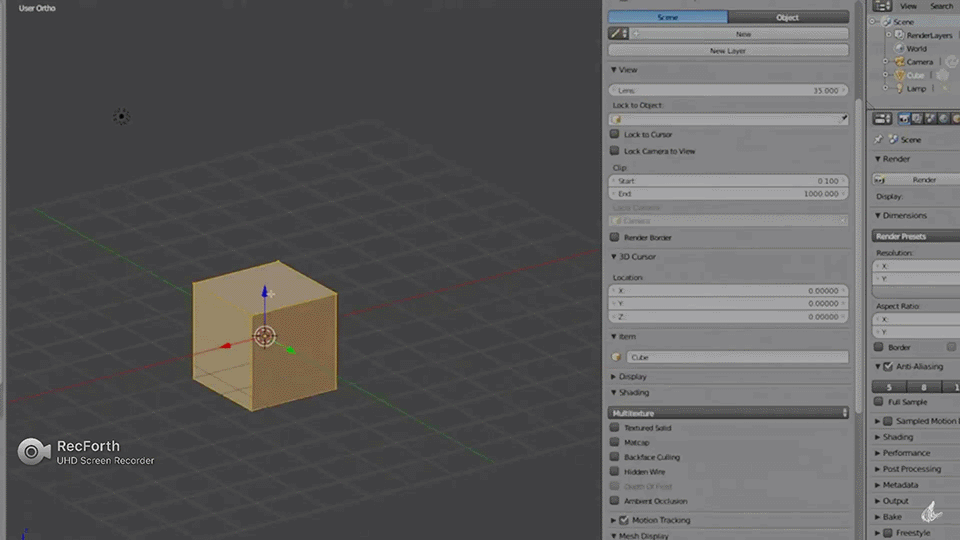
Task: Open the Multitexture shading dropdown
Action: click(x=728, y=413)
